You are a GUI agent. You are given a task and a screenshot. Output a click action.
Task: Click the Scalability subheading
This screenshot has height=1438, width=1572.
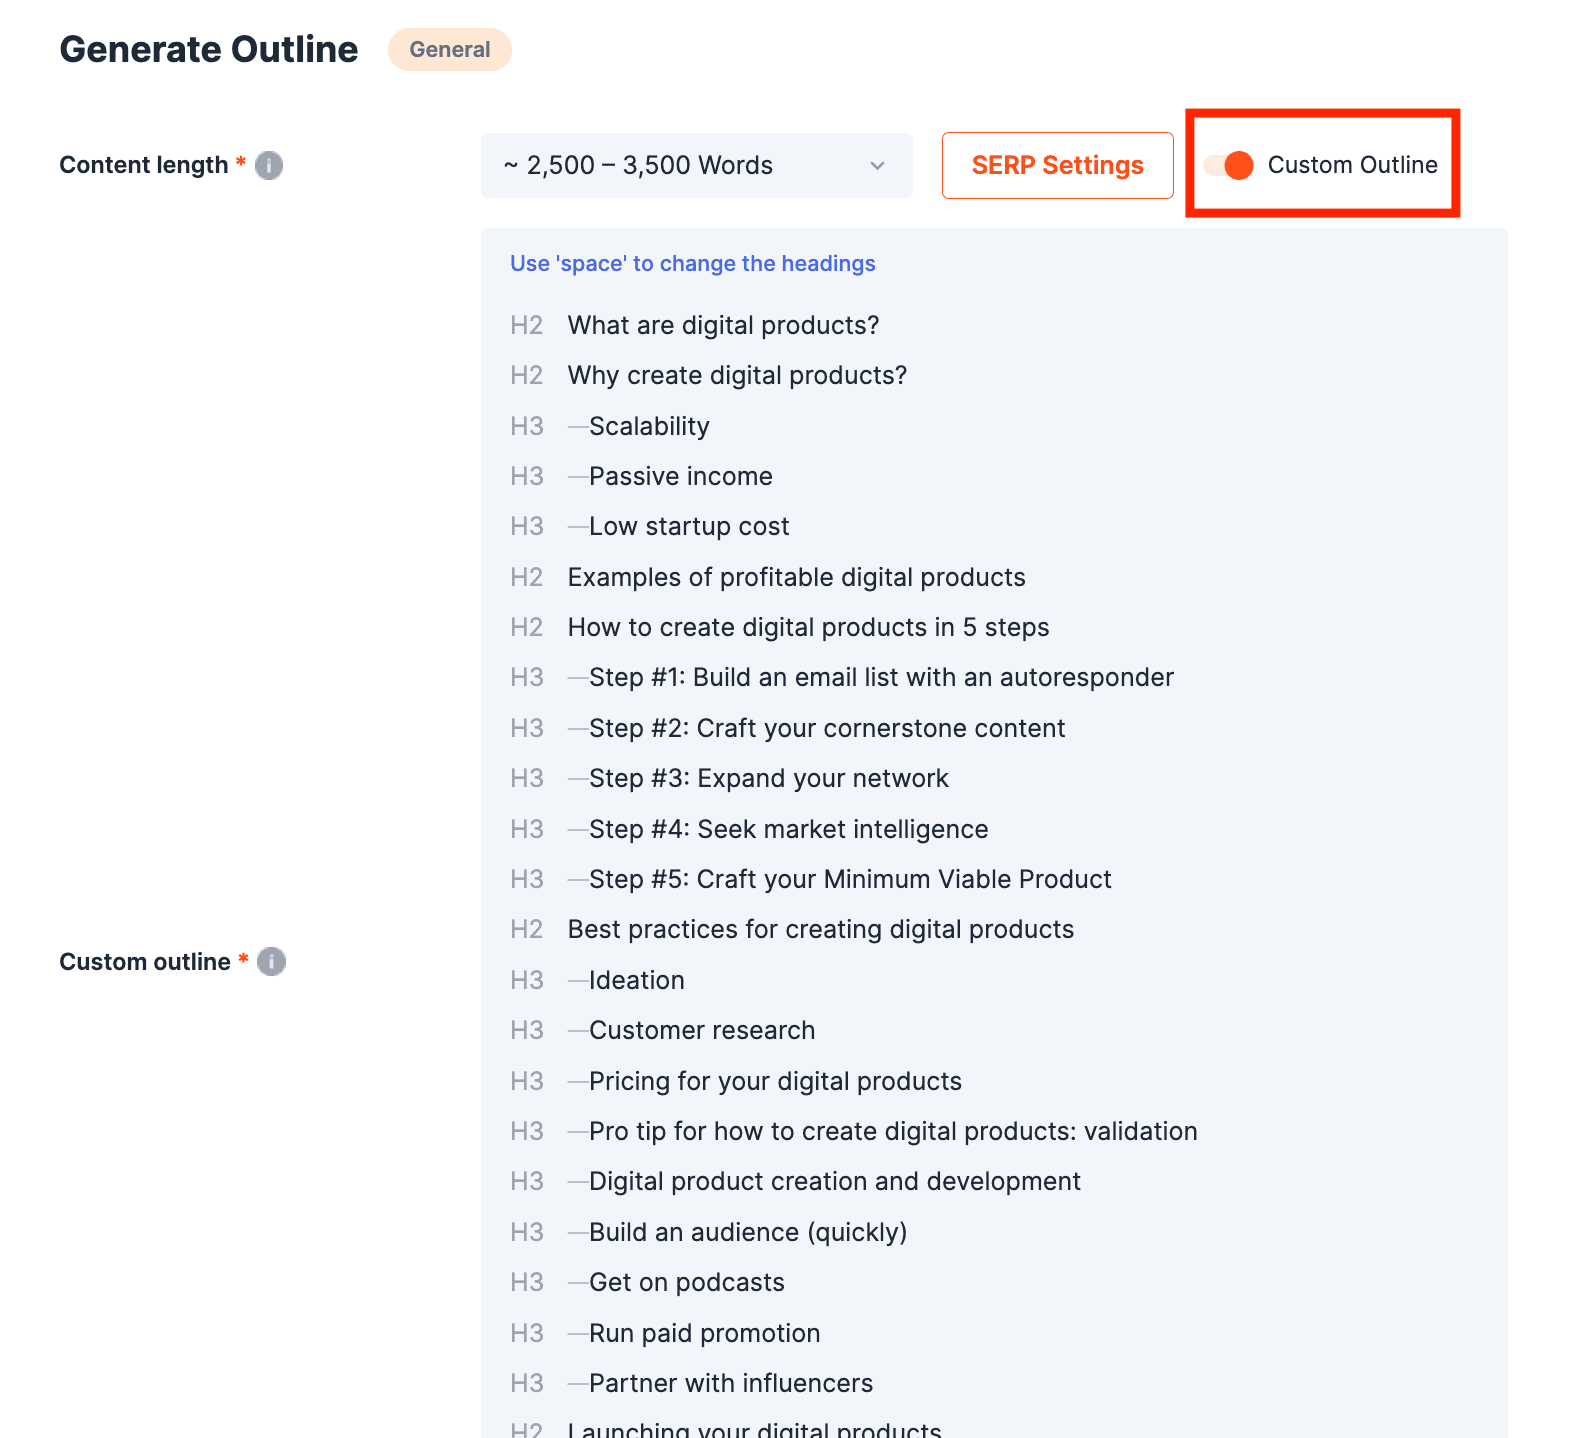(x=649, y=426)
